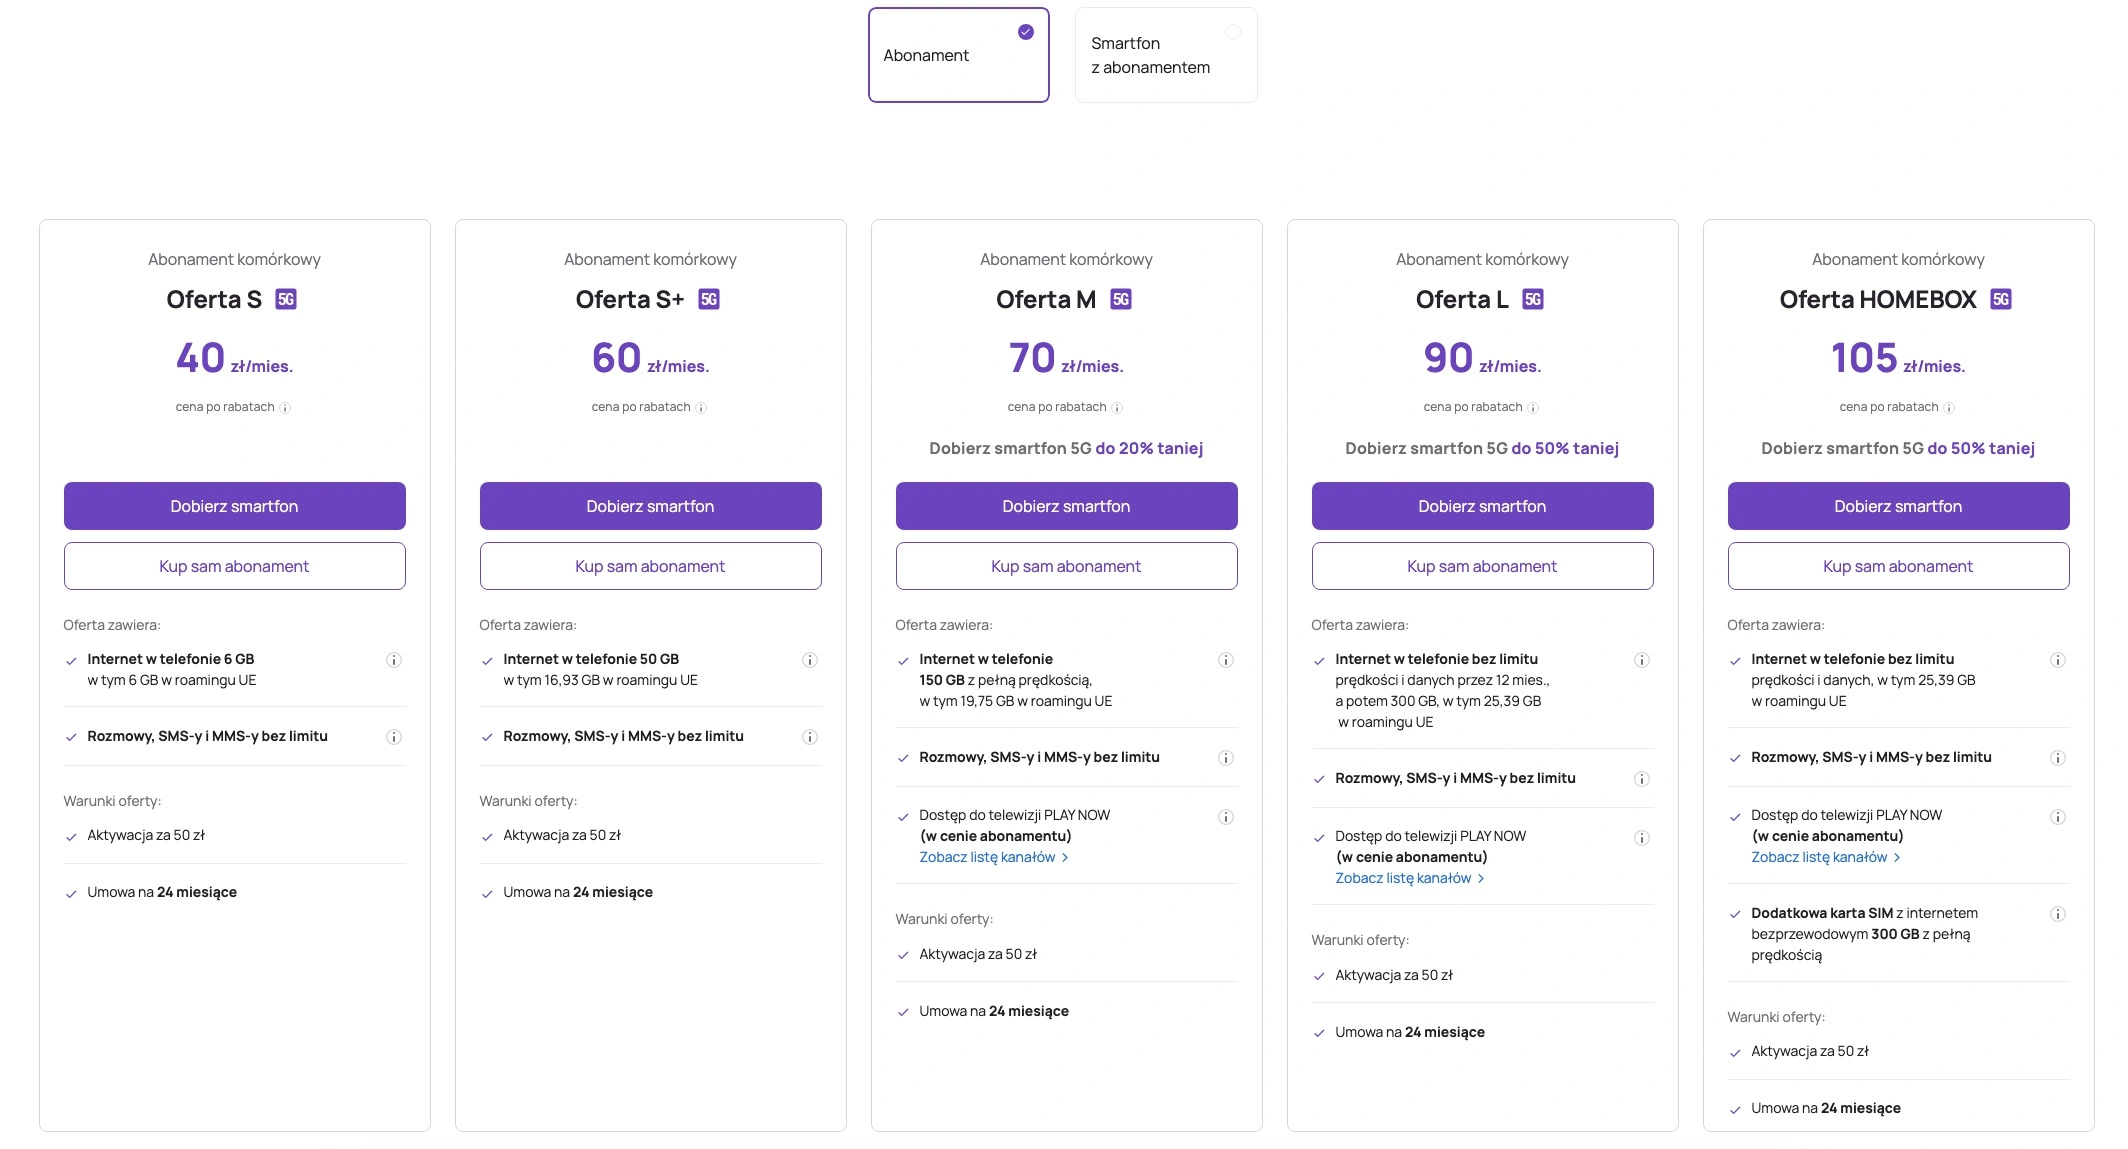Click Dobierz smartfon button for Oferta HOMEBOX
The image size is (2128, 1149).
click(1899, 506)
